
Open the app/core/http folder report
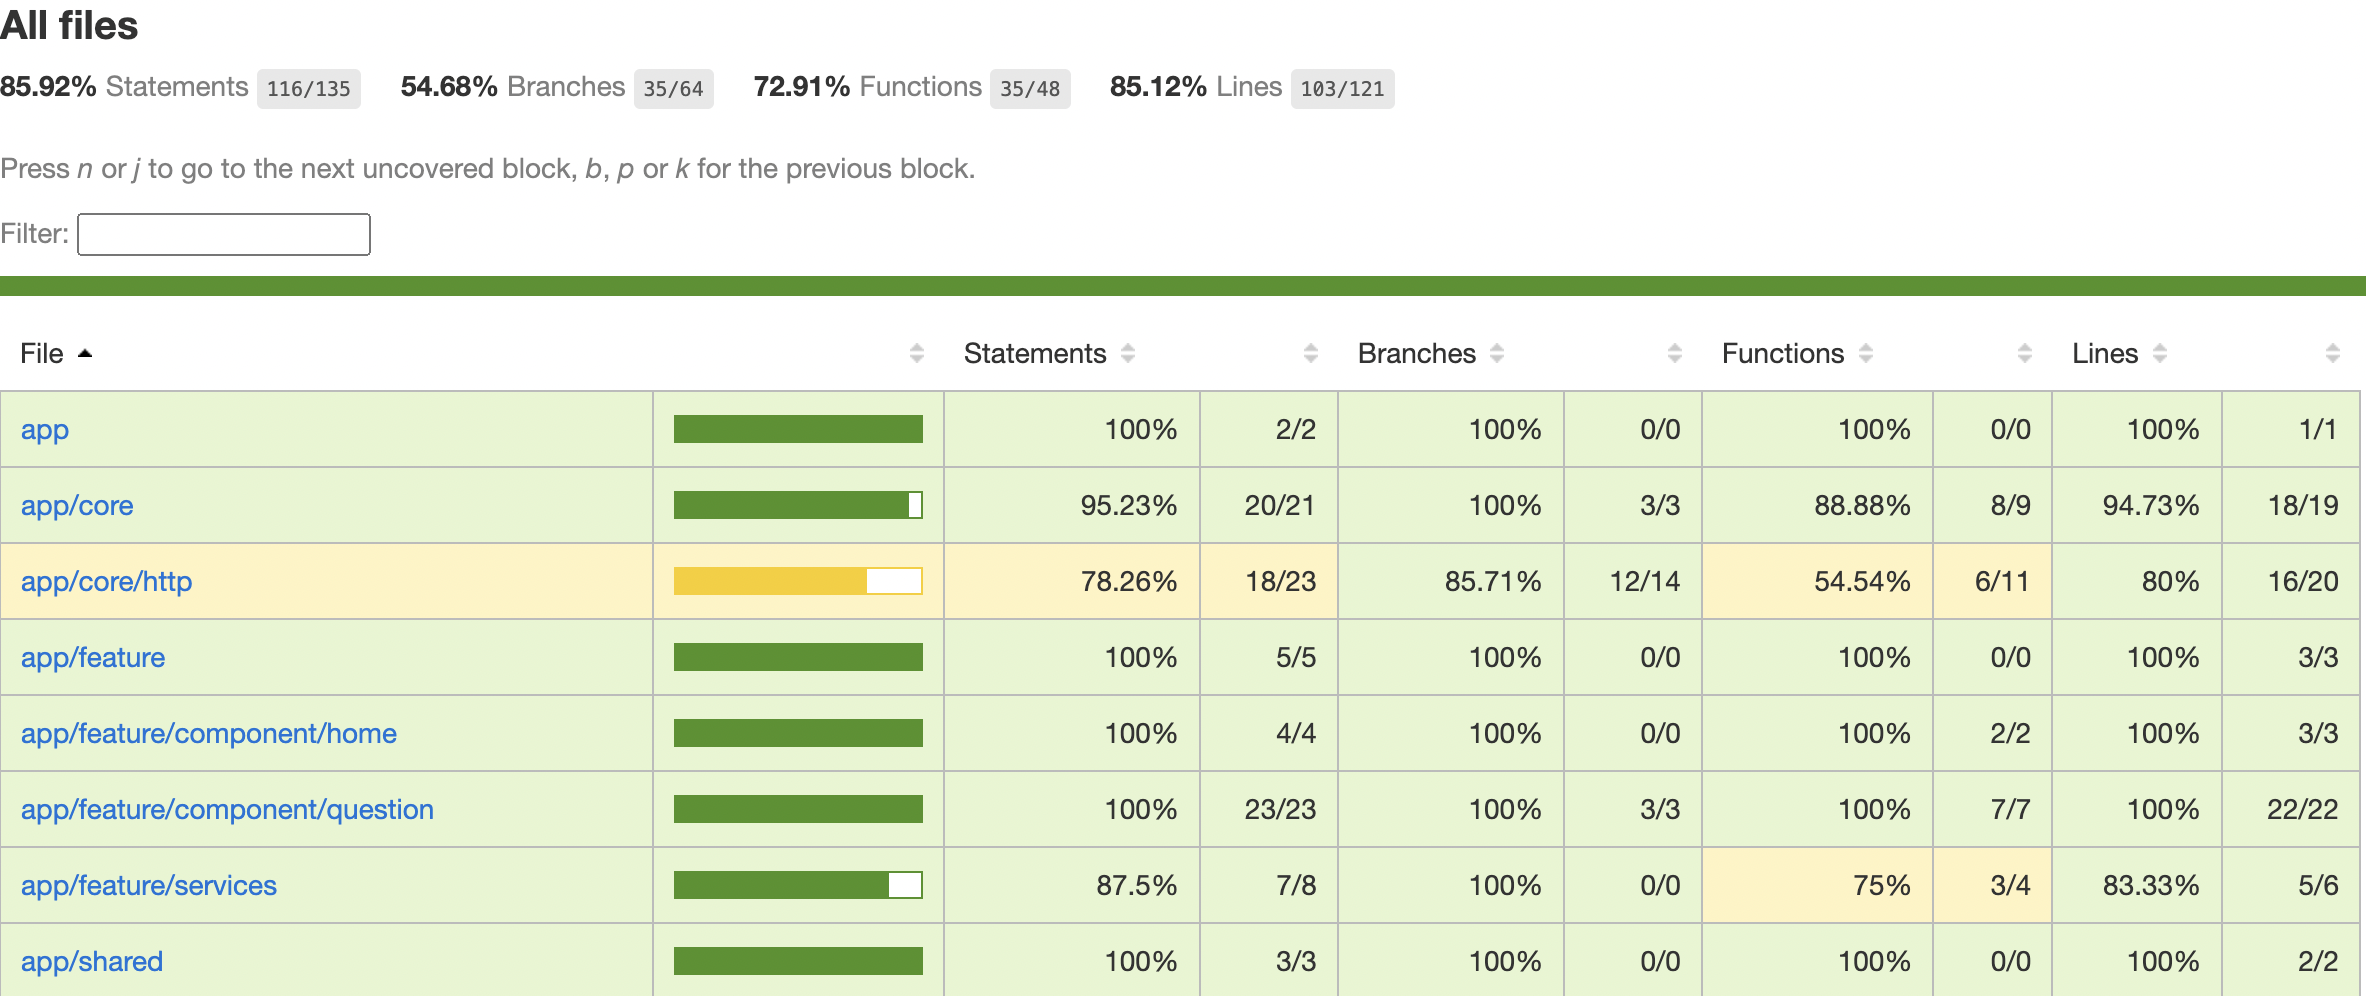(107, 581)
